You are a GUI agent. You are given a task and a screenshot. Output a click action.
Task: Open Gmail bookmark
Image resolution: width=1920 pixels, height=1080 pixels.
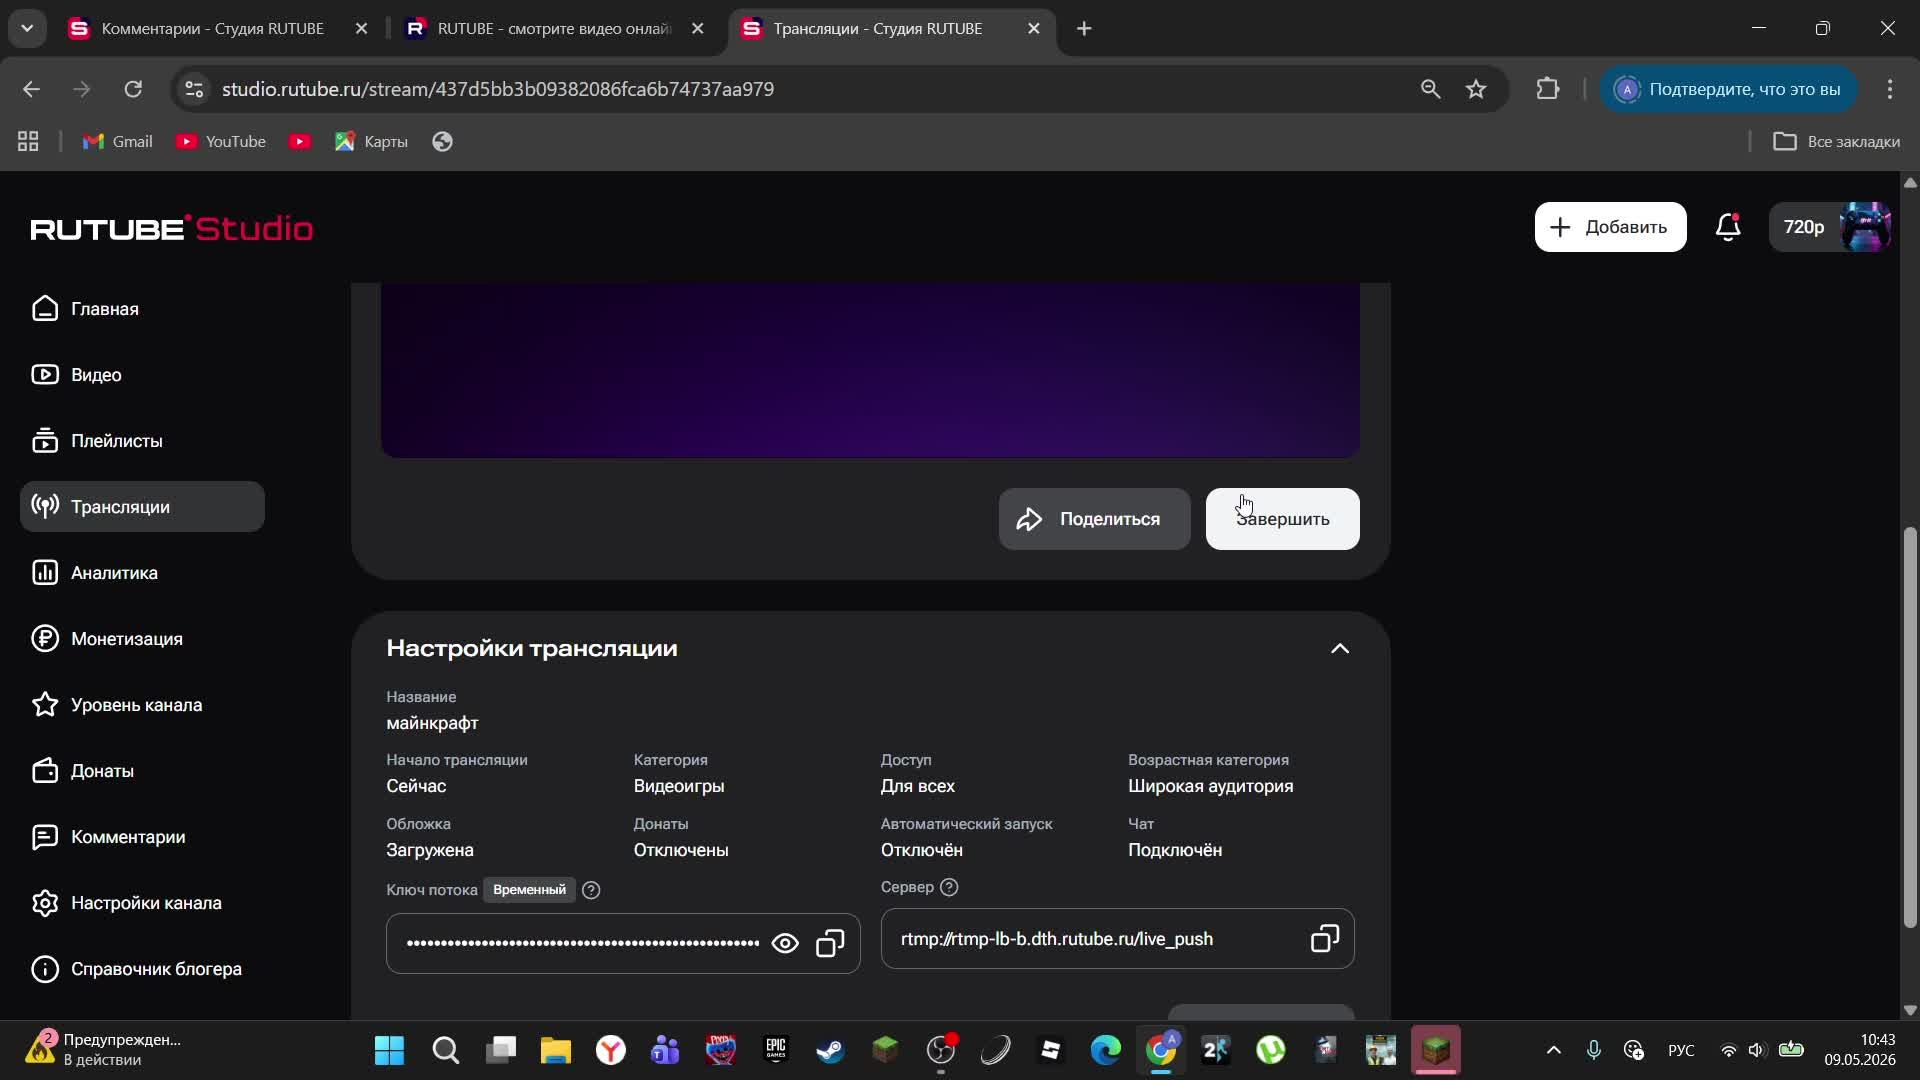click(117, 142)
